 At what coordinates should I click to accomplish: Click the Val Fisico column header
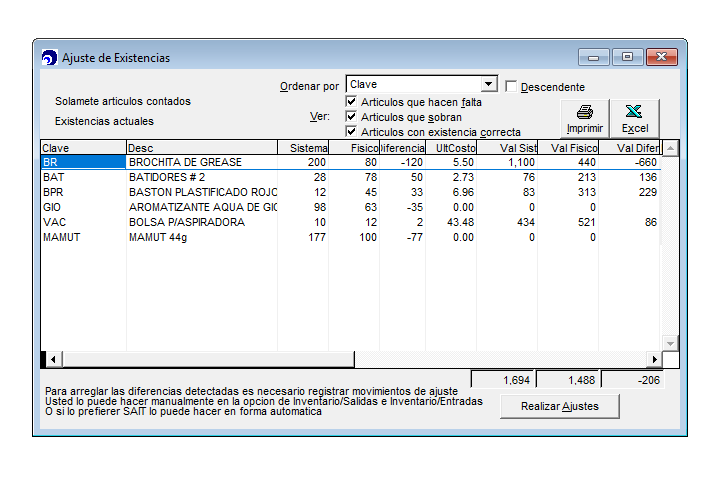[568, 148]
